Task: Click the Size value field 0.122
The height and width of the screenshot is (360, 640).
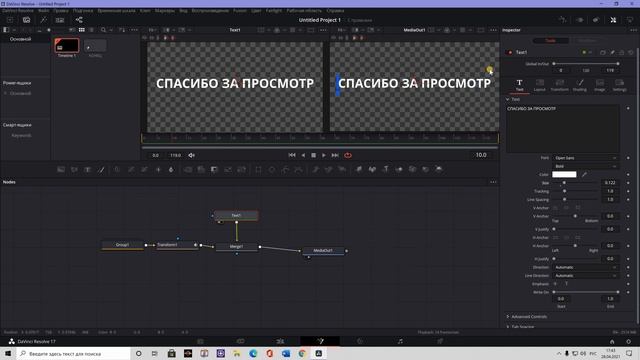Action: (x=610, y=183)
